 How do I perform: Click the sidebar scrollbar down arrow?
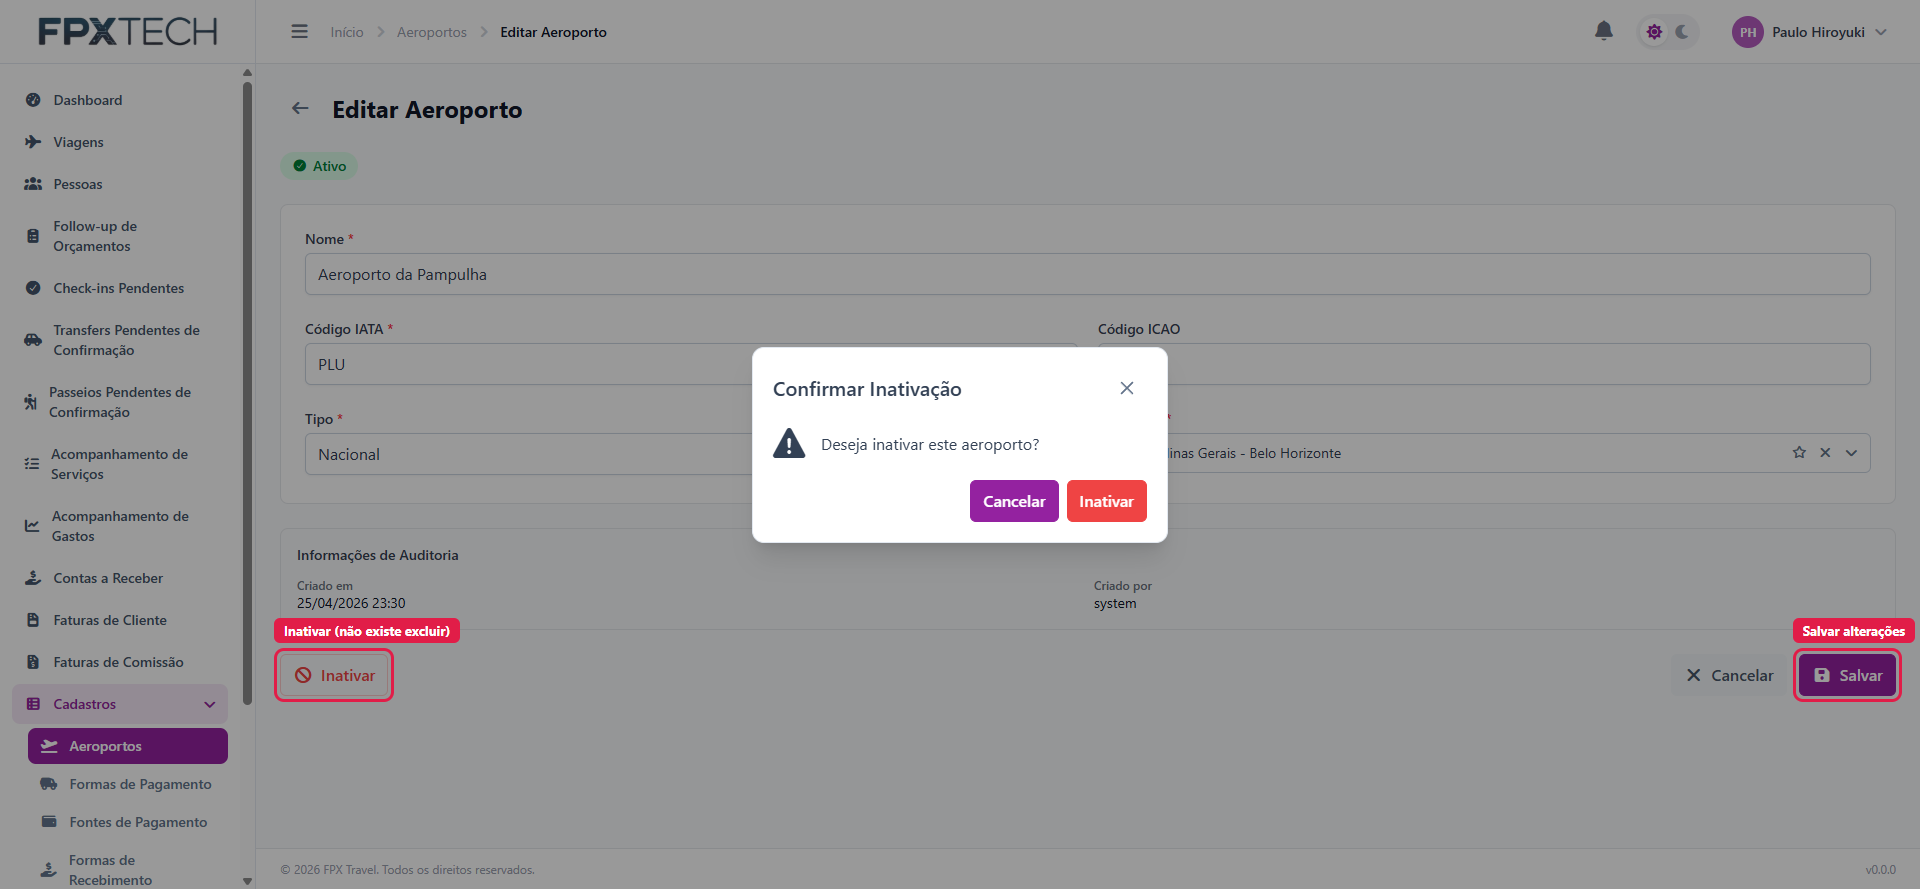(247, 881)
